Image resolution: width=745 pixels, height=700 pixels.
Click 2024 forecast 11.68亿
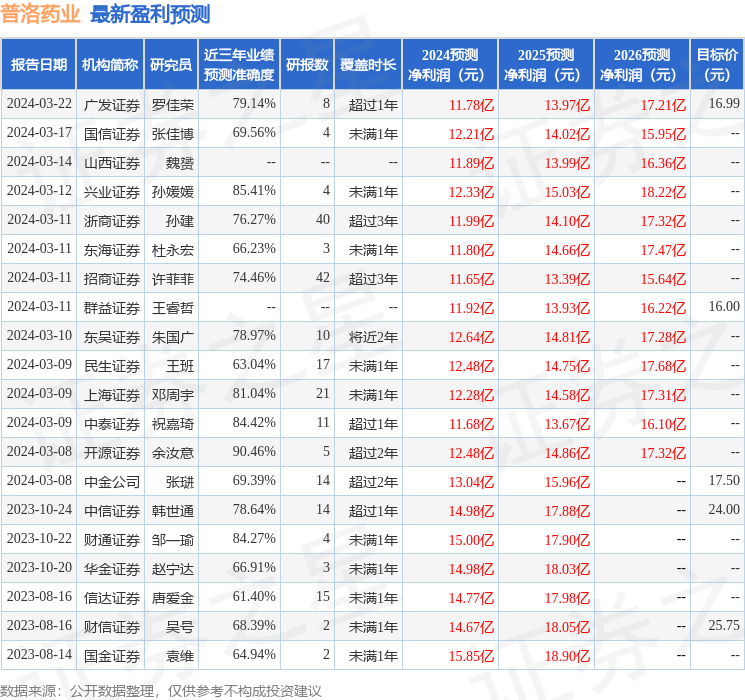(471, 424)
